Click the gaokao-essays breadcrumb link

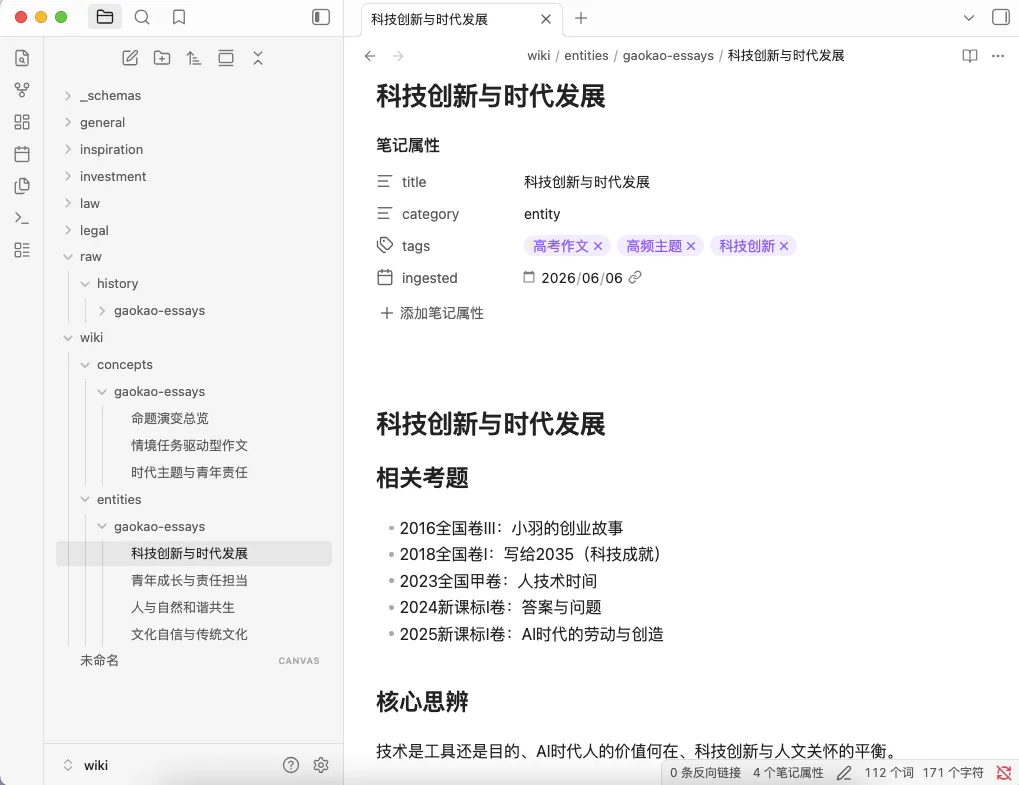pos(668,56)
